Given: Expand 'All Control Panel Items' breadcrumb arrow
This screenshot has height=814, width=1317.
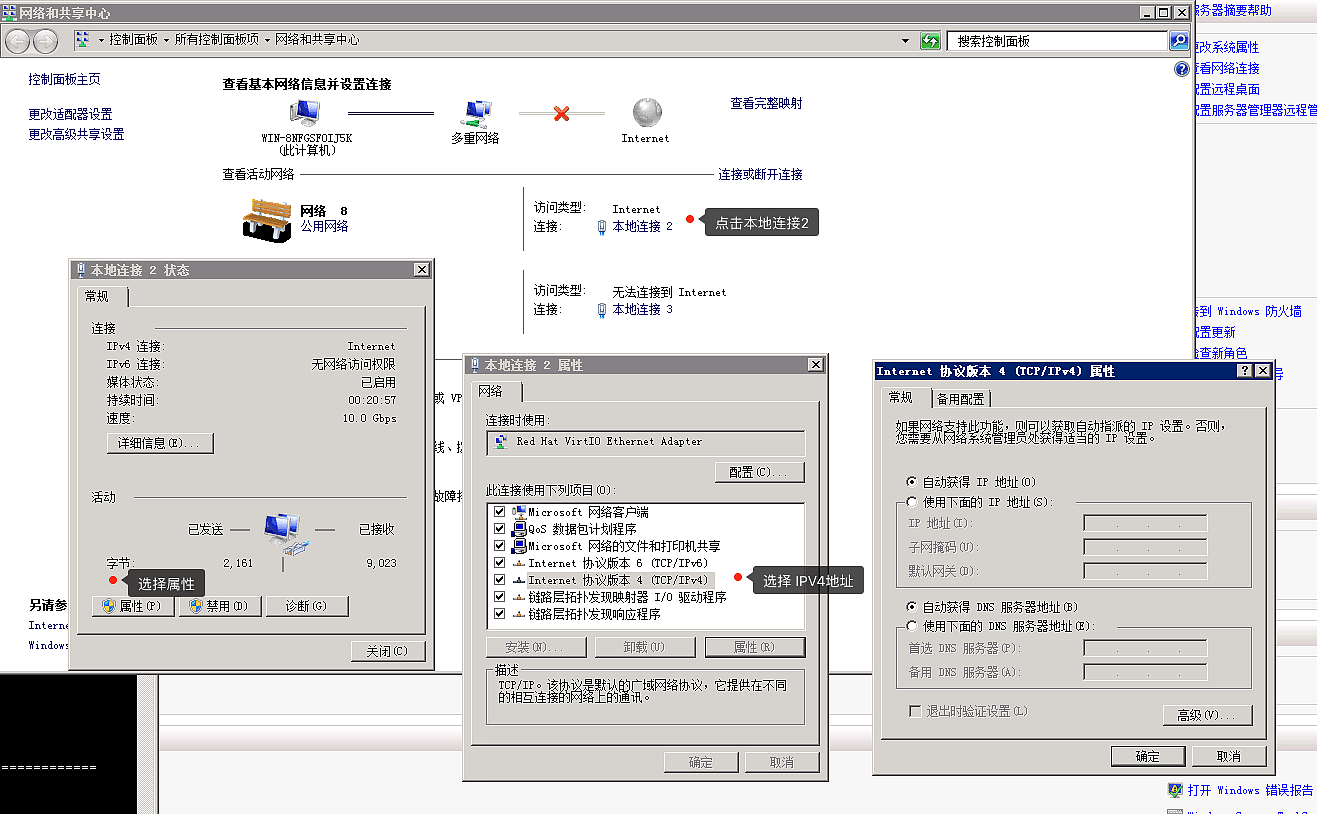Looking at the screenshot, I should 267,40.
